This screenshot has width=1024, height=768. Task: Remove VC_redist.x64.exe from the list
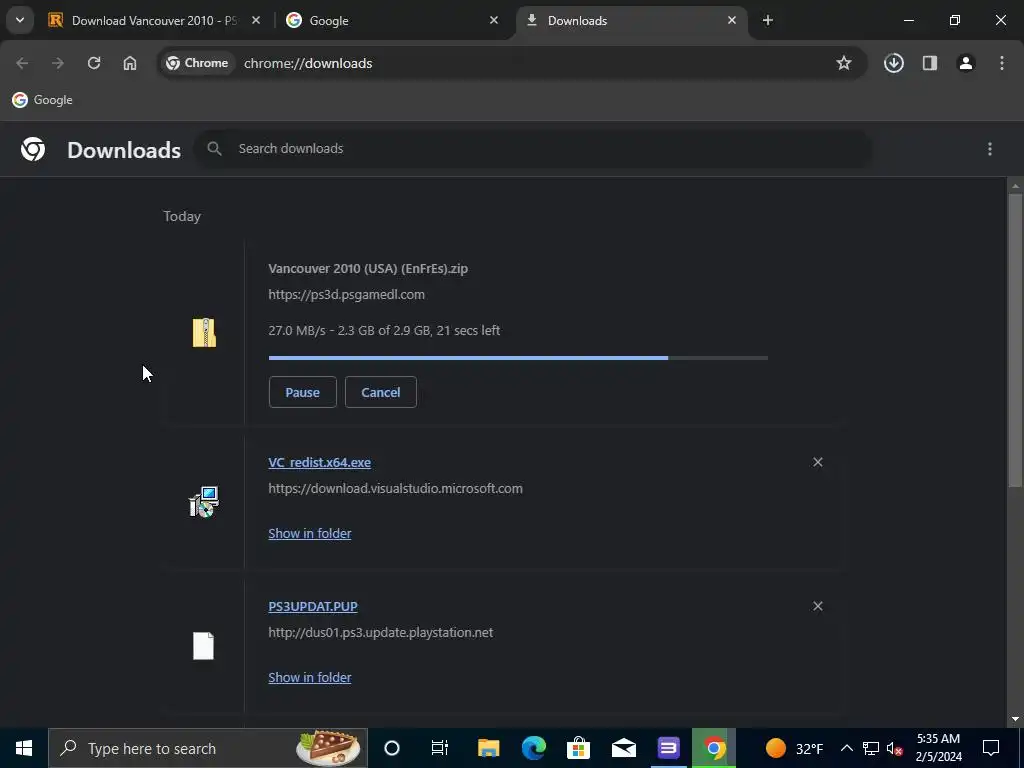(x=818, y=462)
